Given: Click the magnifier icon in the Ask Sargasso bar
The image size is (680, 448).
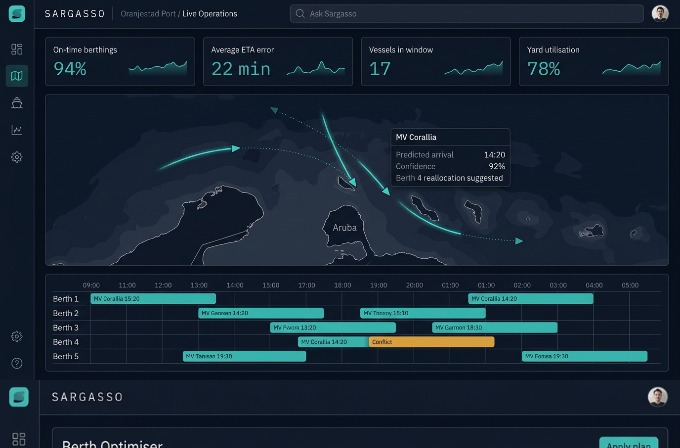Looking at the screenshot, I should [x=300, y=13].
